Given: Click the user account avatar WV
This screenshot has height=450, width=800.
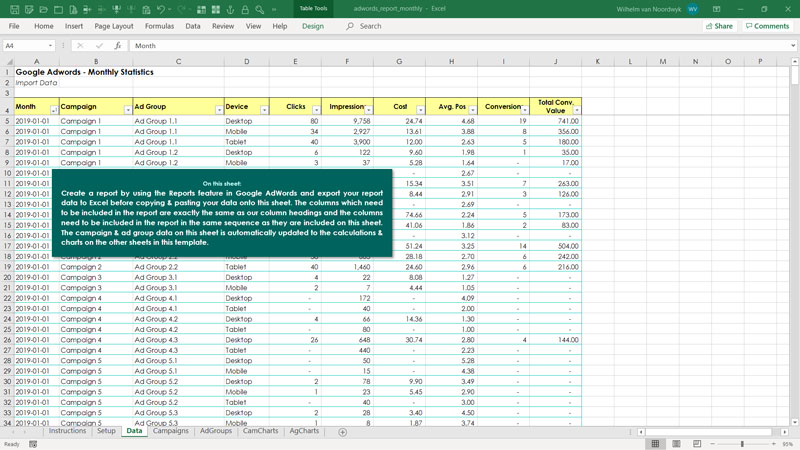Looking at the screenshot, I should click(x=692, y=9).
